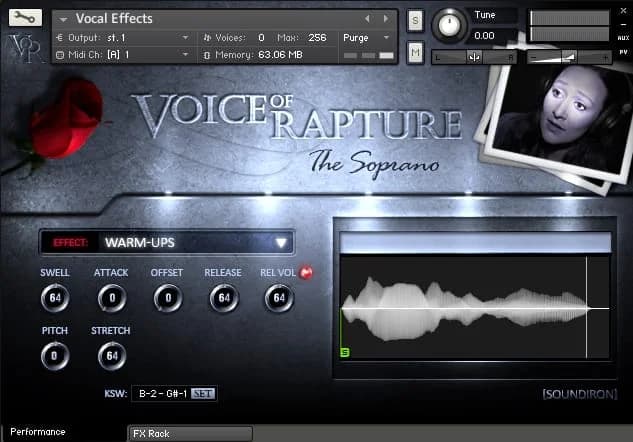Click the waveform end marker line
This screenshot has height=442, width=633.
(x=587, y=307)
